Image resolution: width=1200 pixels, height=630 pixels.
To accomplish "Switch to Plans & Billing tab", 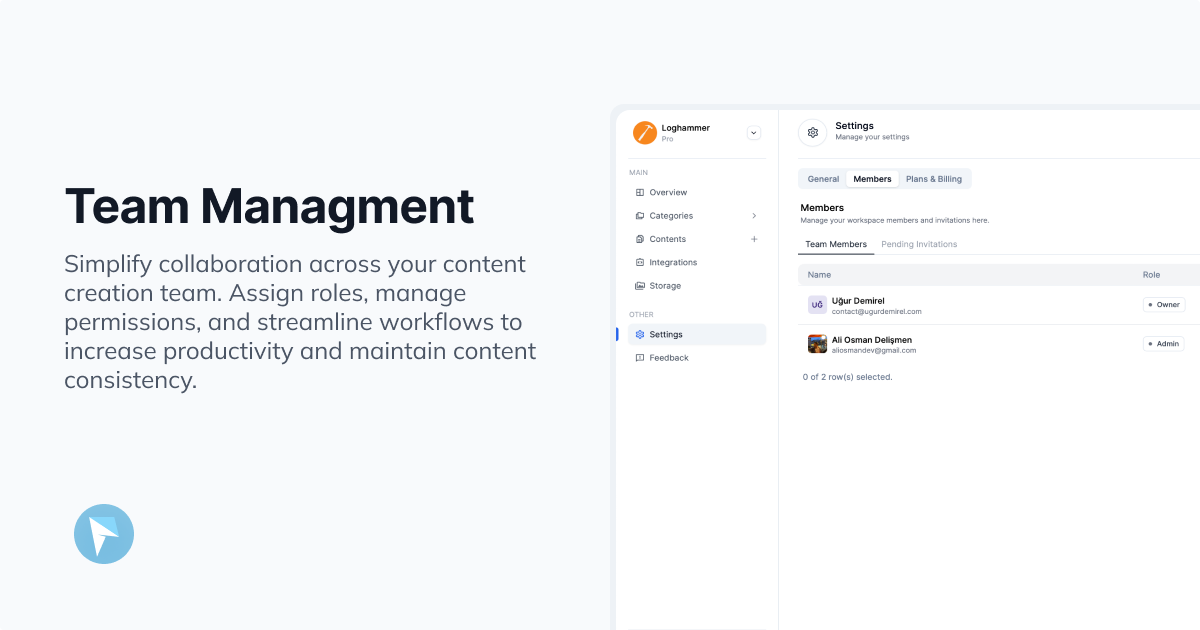I will click(x=934, y=179).
